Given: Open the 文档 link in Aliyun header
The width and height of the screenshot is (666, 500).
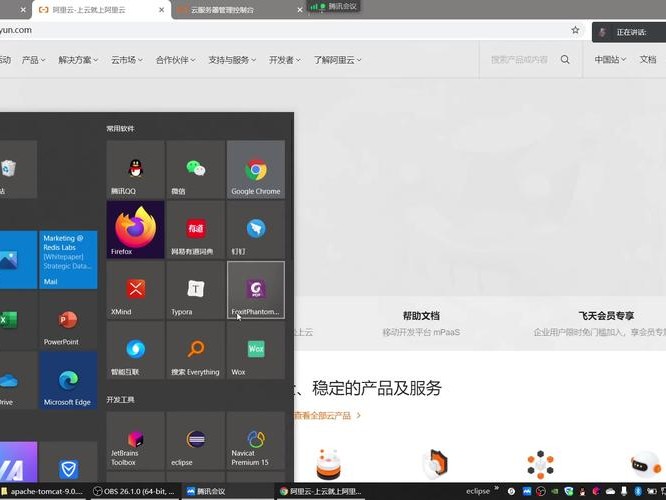Looking at the screenshot, I should coord(648,59).
